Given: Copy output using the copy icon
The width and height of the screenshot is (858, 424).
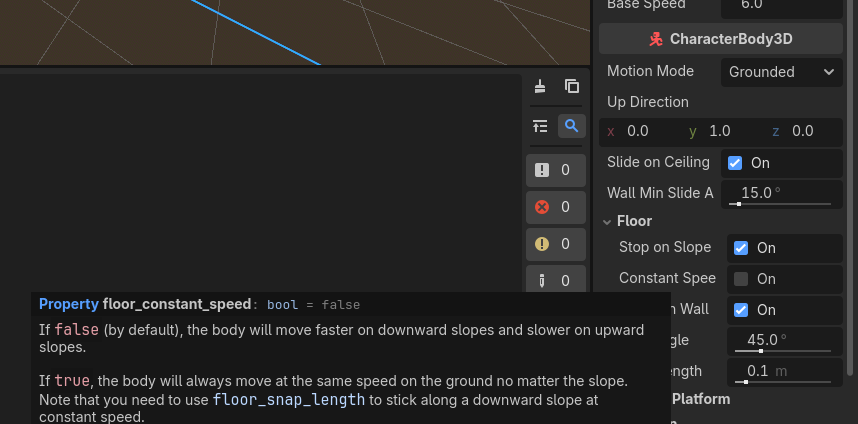Looking at the screenshot, I should (x=572, y=87).
